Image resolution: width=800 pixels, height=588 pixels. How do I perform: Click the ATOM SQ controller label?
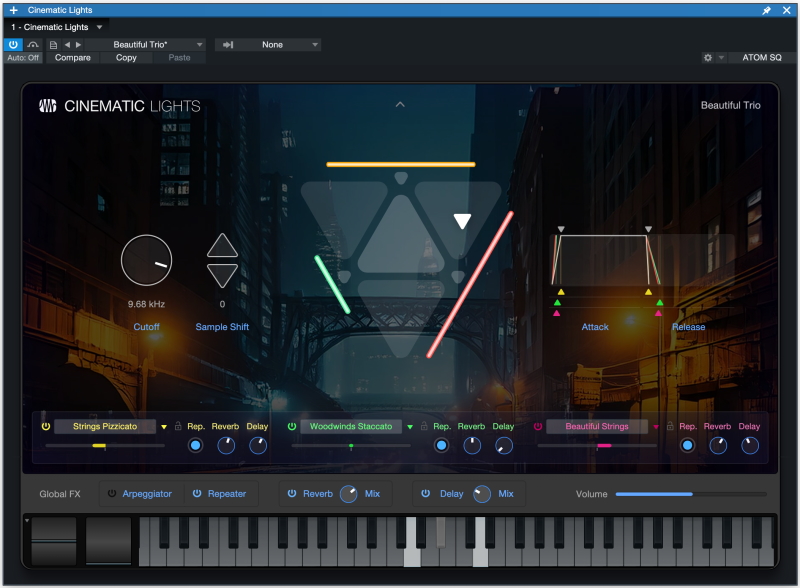coord(762,58)
